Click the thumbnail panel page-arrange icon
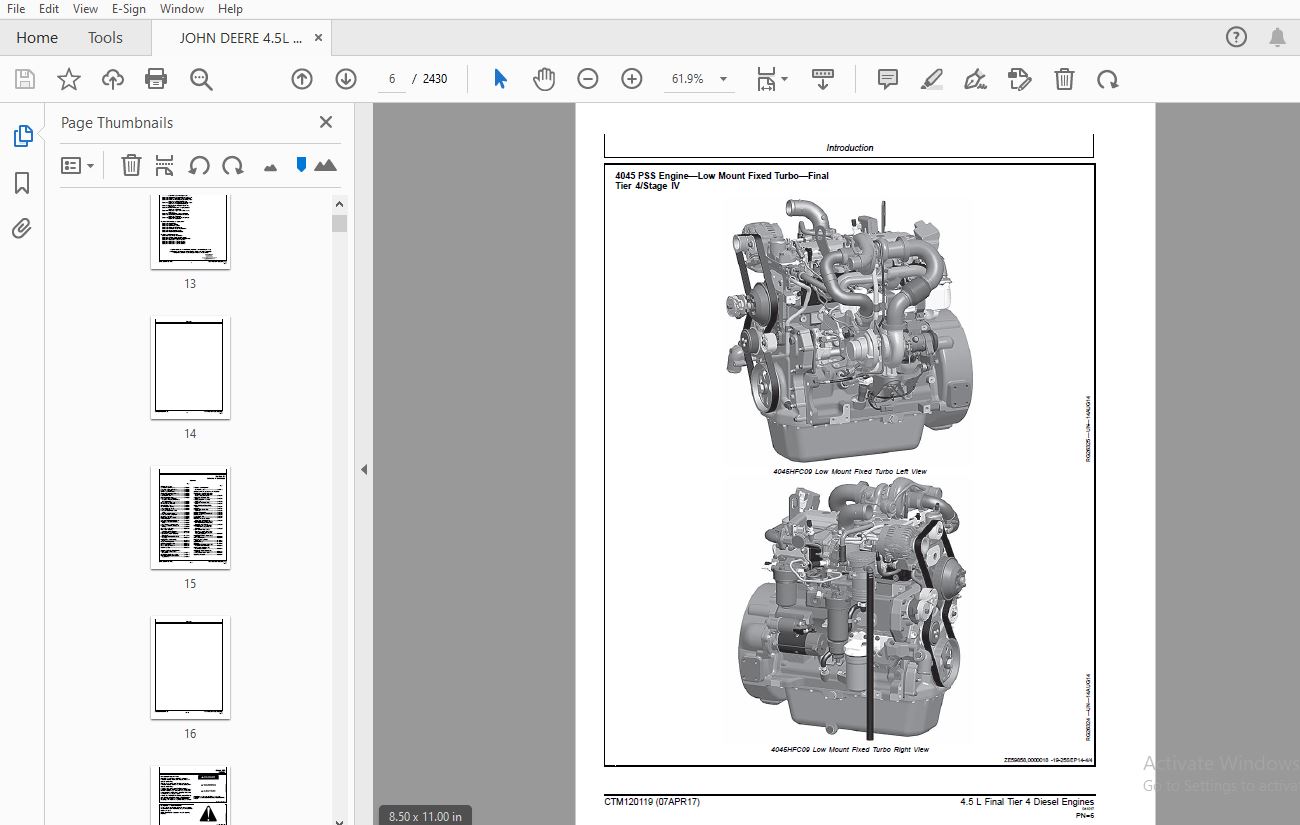 pos(165,166)
